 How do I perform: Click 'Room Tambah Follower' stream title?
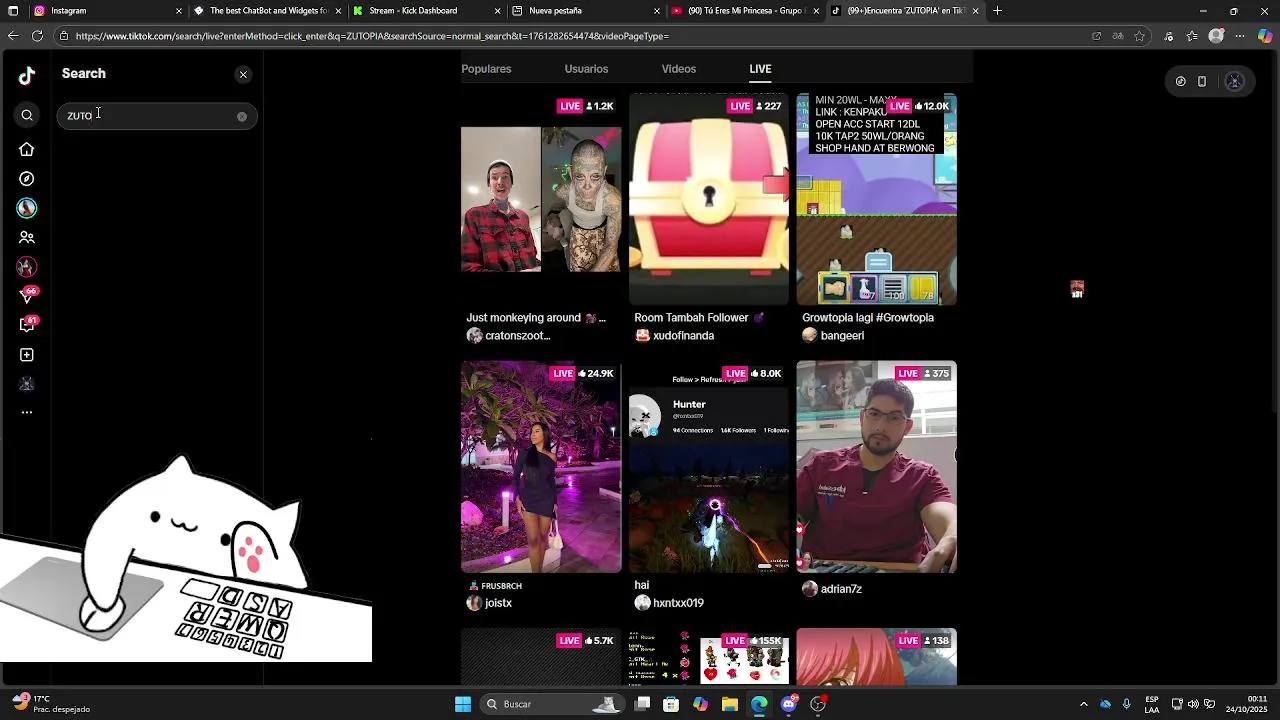tap(699, 318)
